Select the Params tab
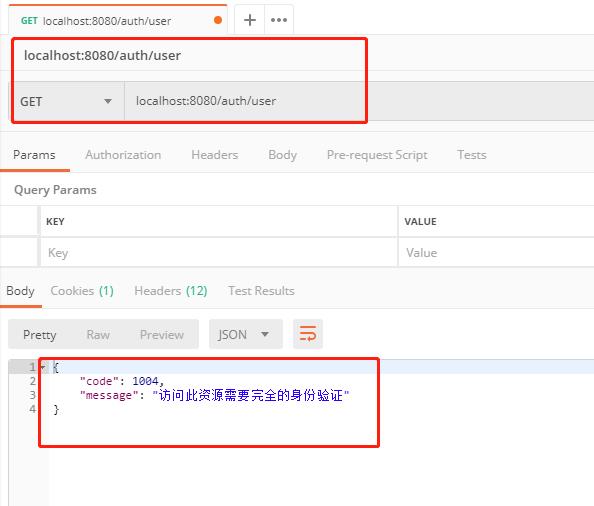Screen dimensions: 594x506 tap(34, 155)
